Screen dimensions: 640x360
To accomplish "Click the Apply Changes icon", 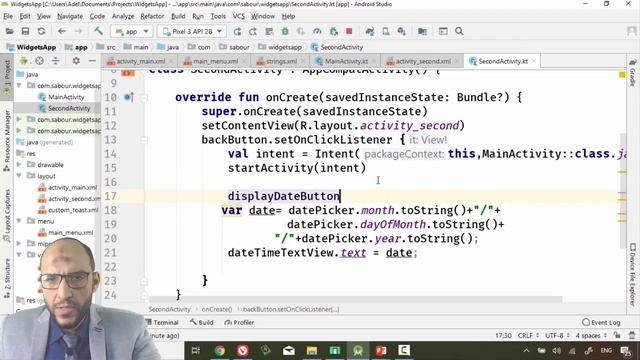I will point(253,31).
